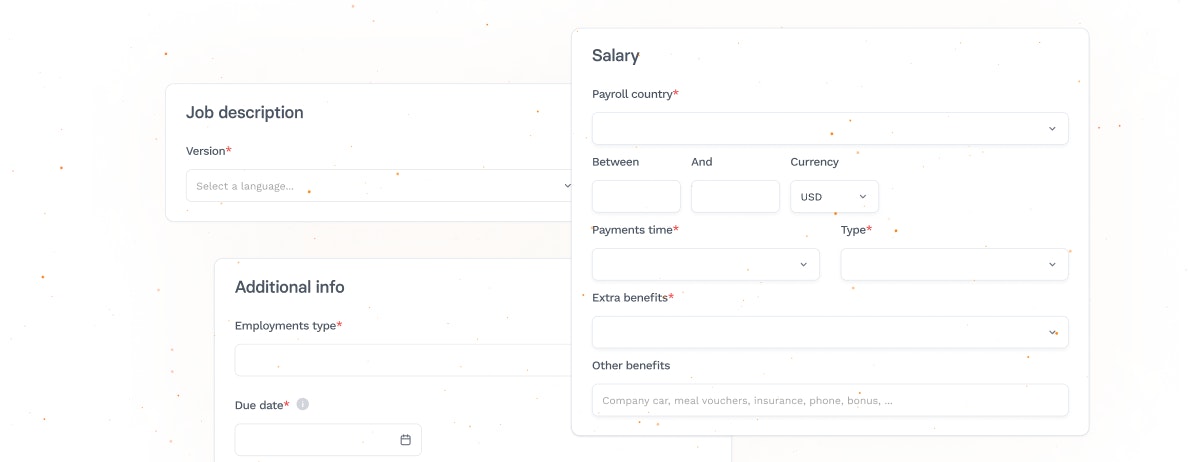Expand the Extra benefits dropdown

[x=830, y=332]
